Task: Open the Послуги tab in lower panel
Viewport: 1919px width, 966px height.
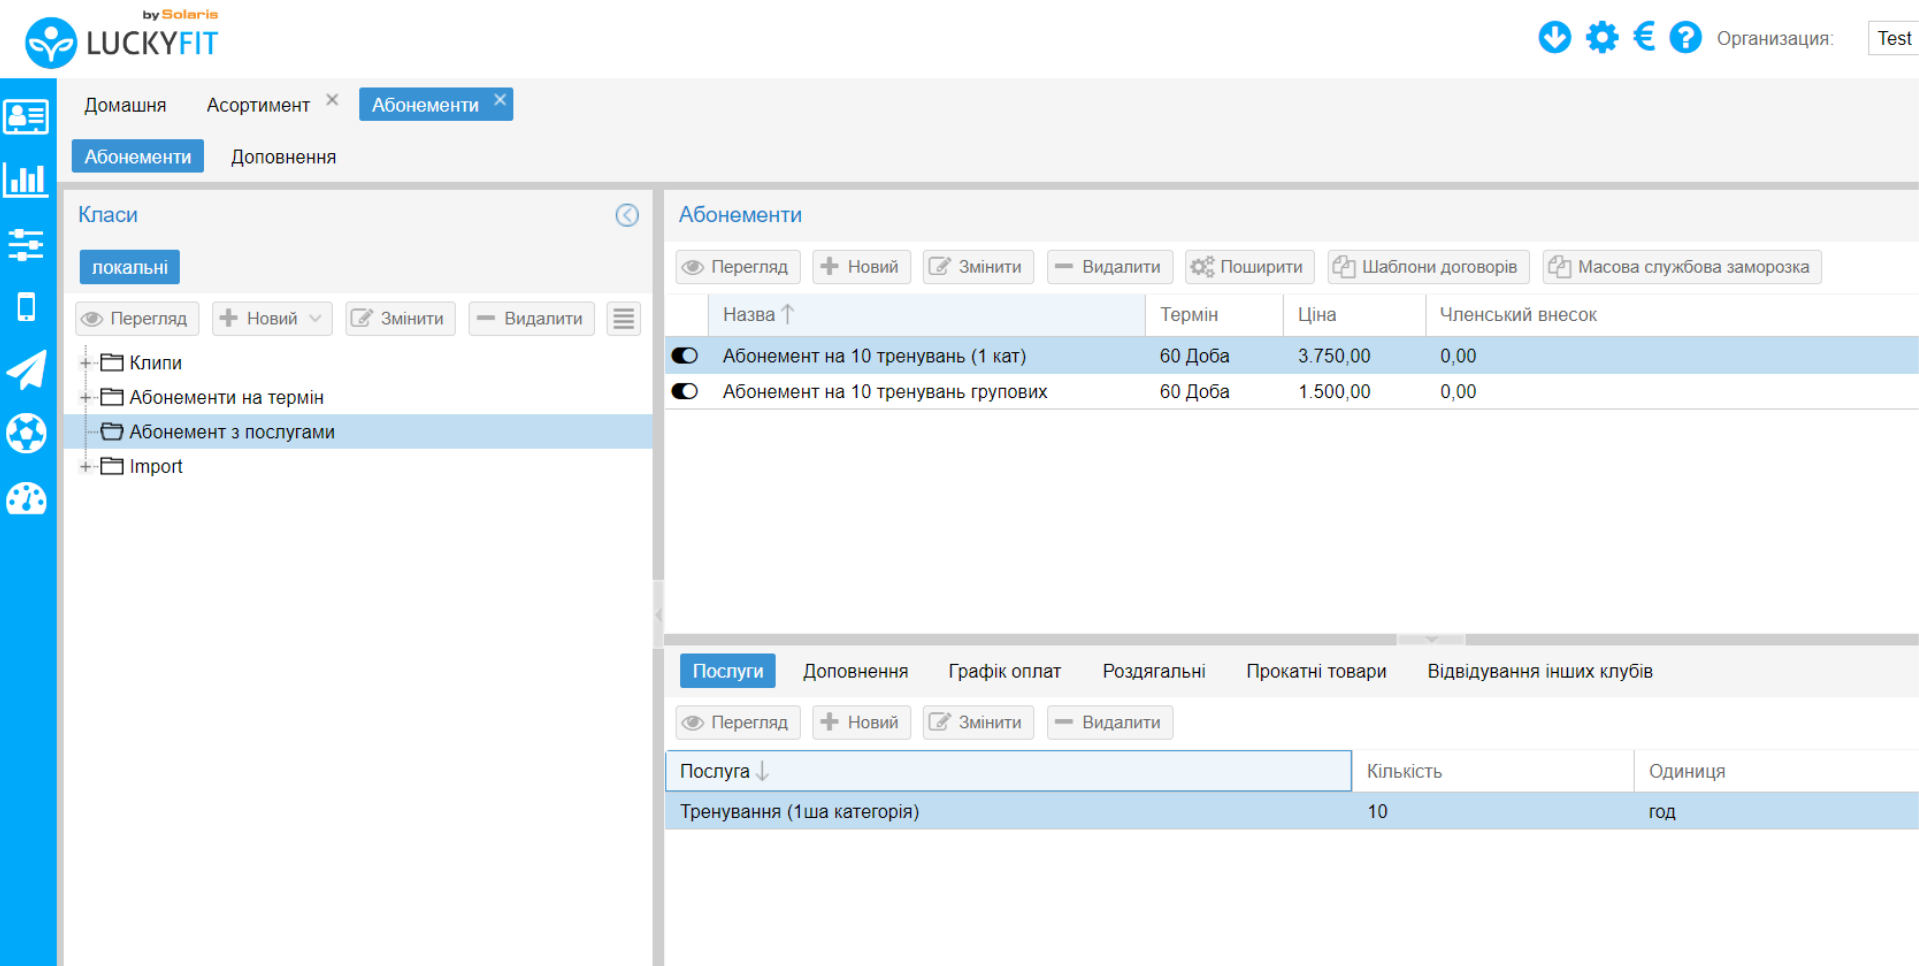Action: (728, 671)
